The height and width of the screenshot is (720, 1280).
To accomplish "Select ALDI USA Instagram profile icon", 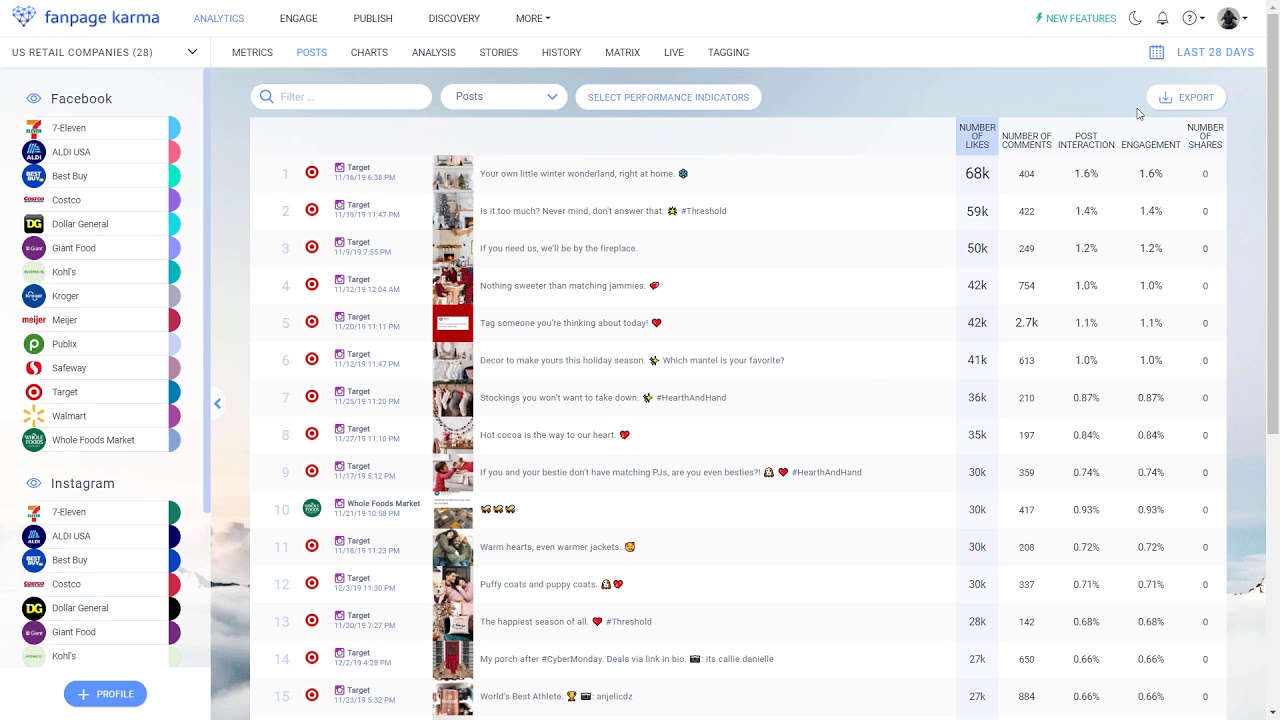I will pyautogui.click(x=34, y=536).
